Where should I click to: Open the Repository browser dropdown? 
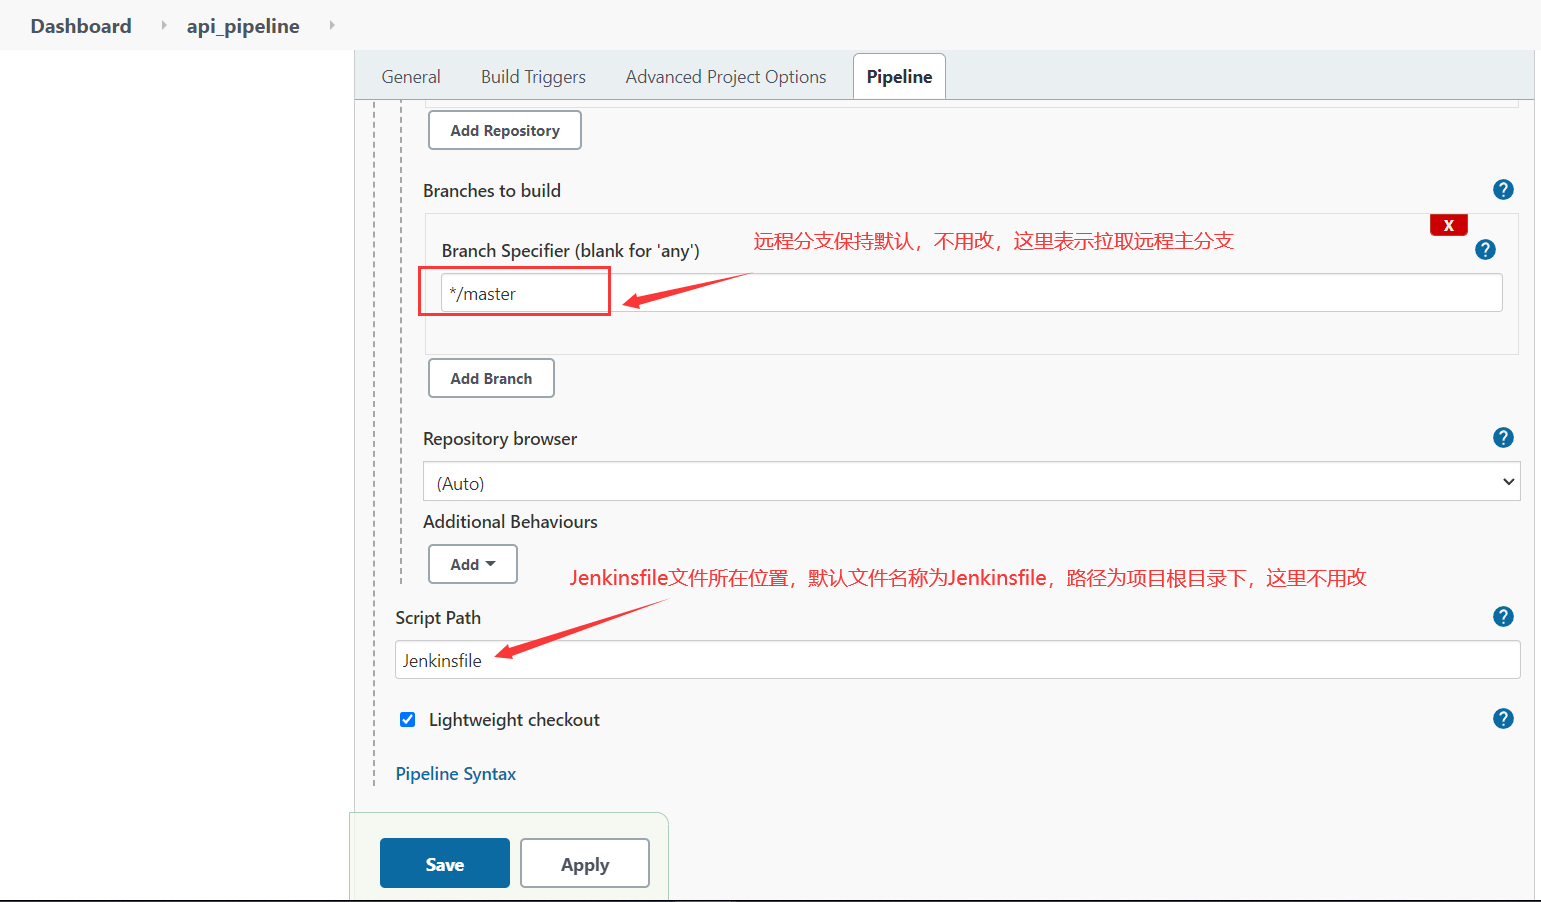point(970,482)
